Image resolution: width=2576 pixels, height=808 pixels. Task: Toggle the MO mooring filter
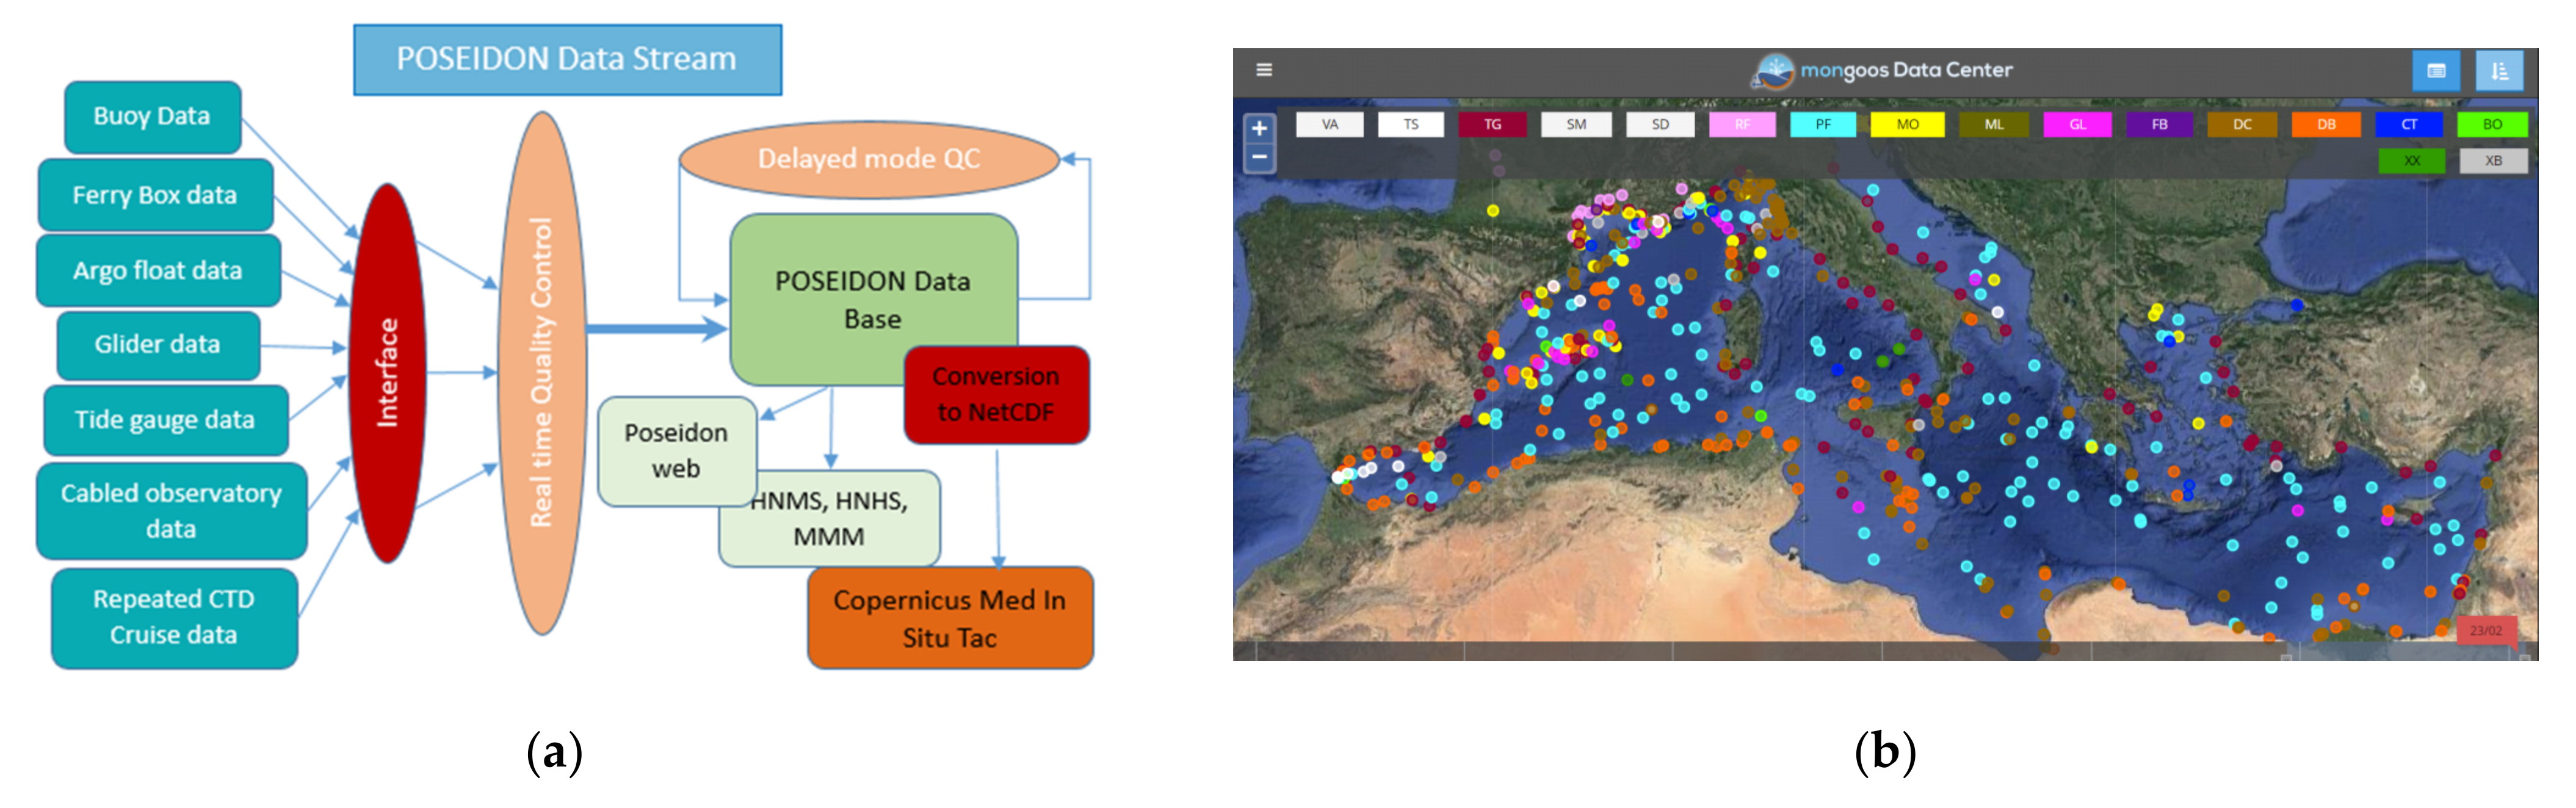[x=1907, y=124]
